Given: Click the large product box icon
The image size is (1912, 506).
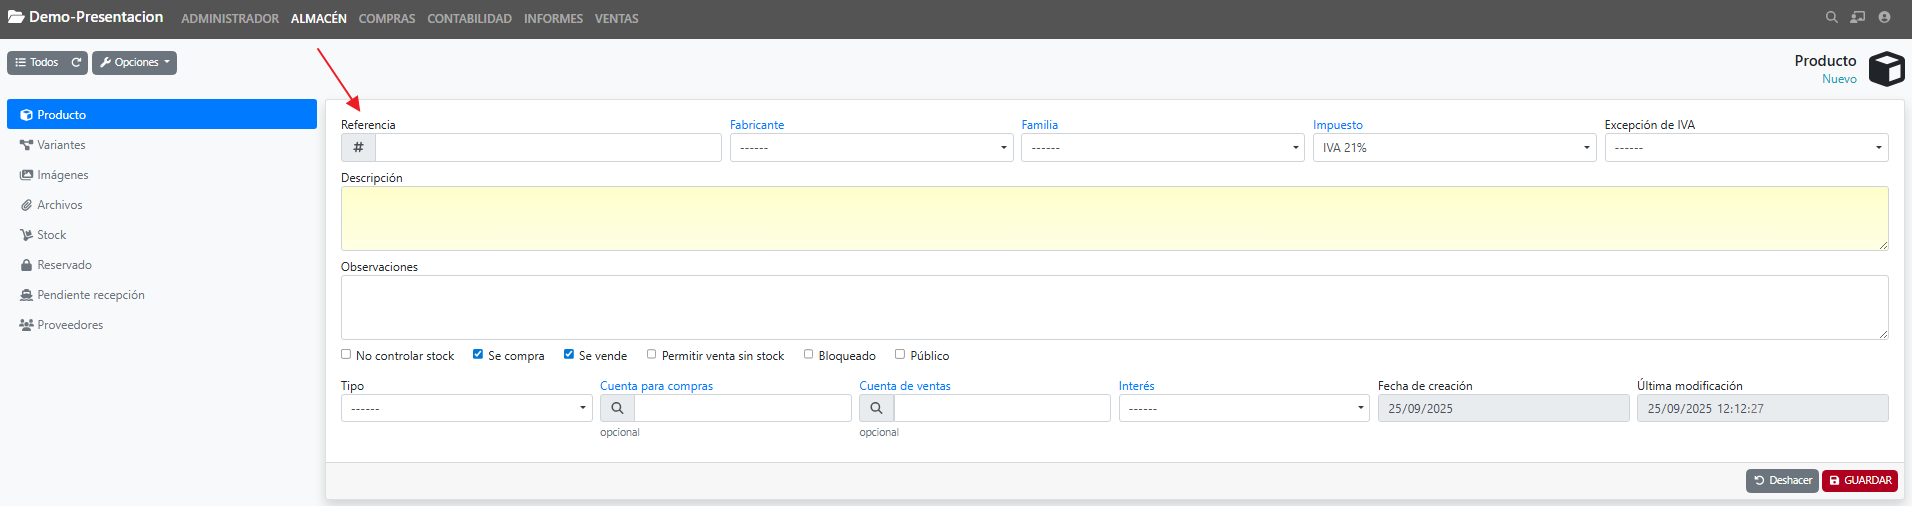Looking at the screenshot, I should pyautogui.click(x=1886, y=69).
